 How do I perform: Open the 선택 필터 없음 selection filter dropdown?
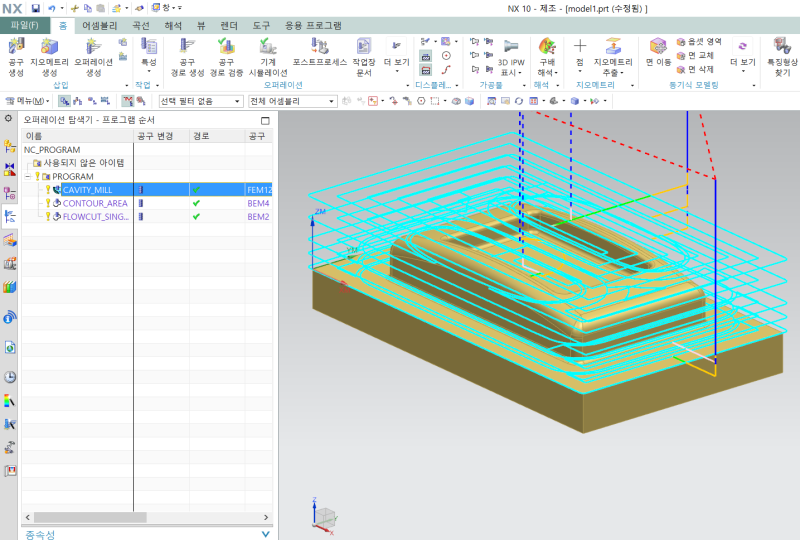(201, 101)
